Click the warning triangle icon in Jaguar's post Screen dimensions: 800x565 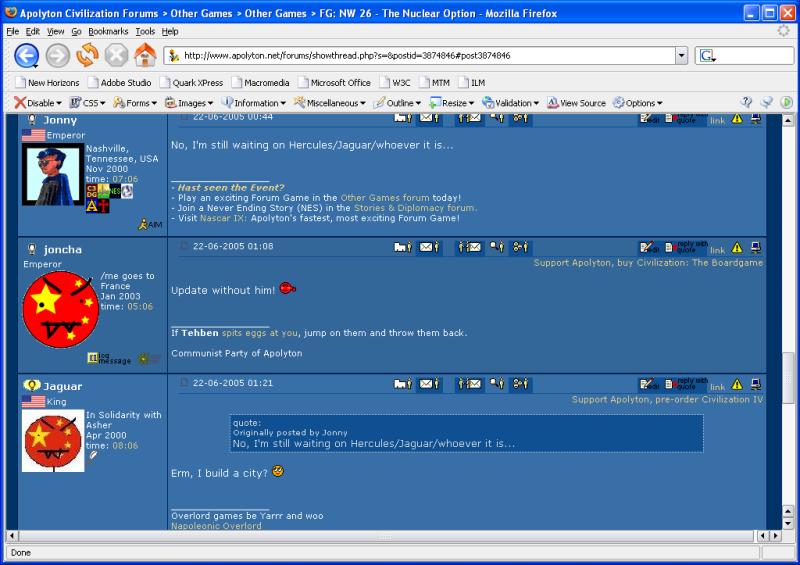click(x=737, y=384)
